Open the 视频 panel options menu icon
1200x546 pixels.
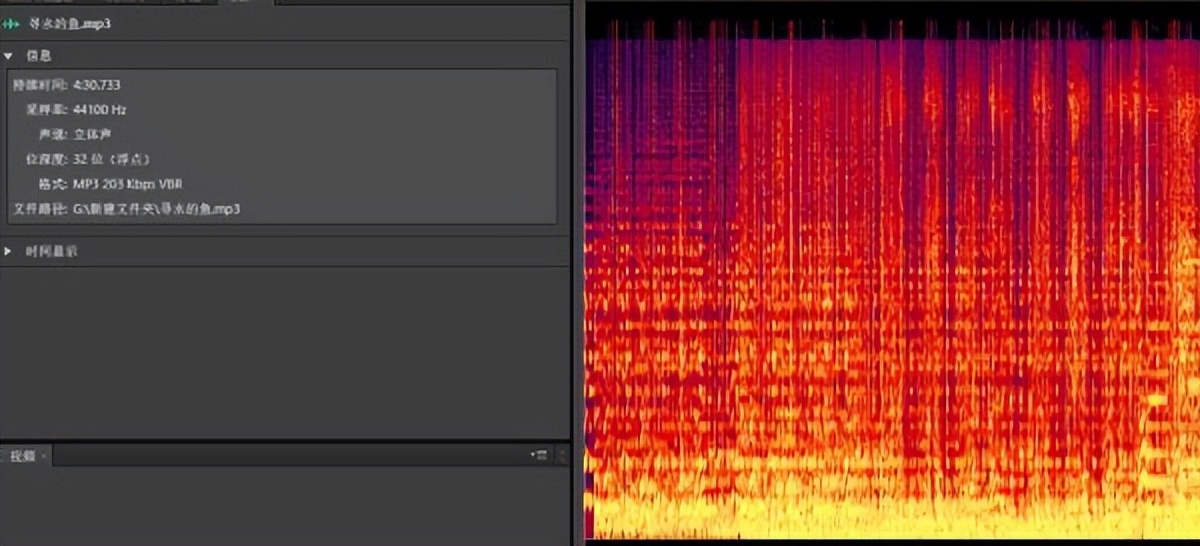coord(540,455)
